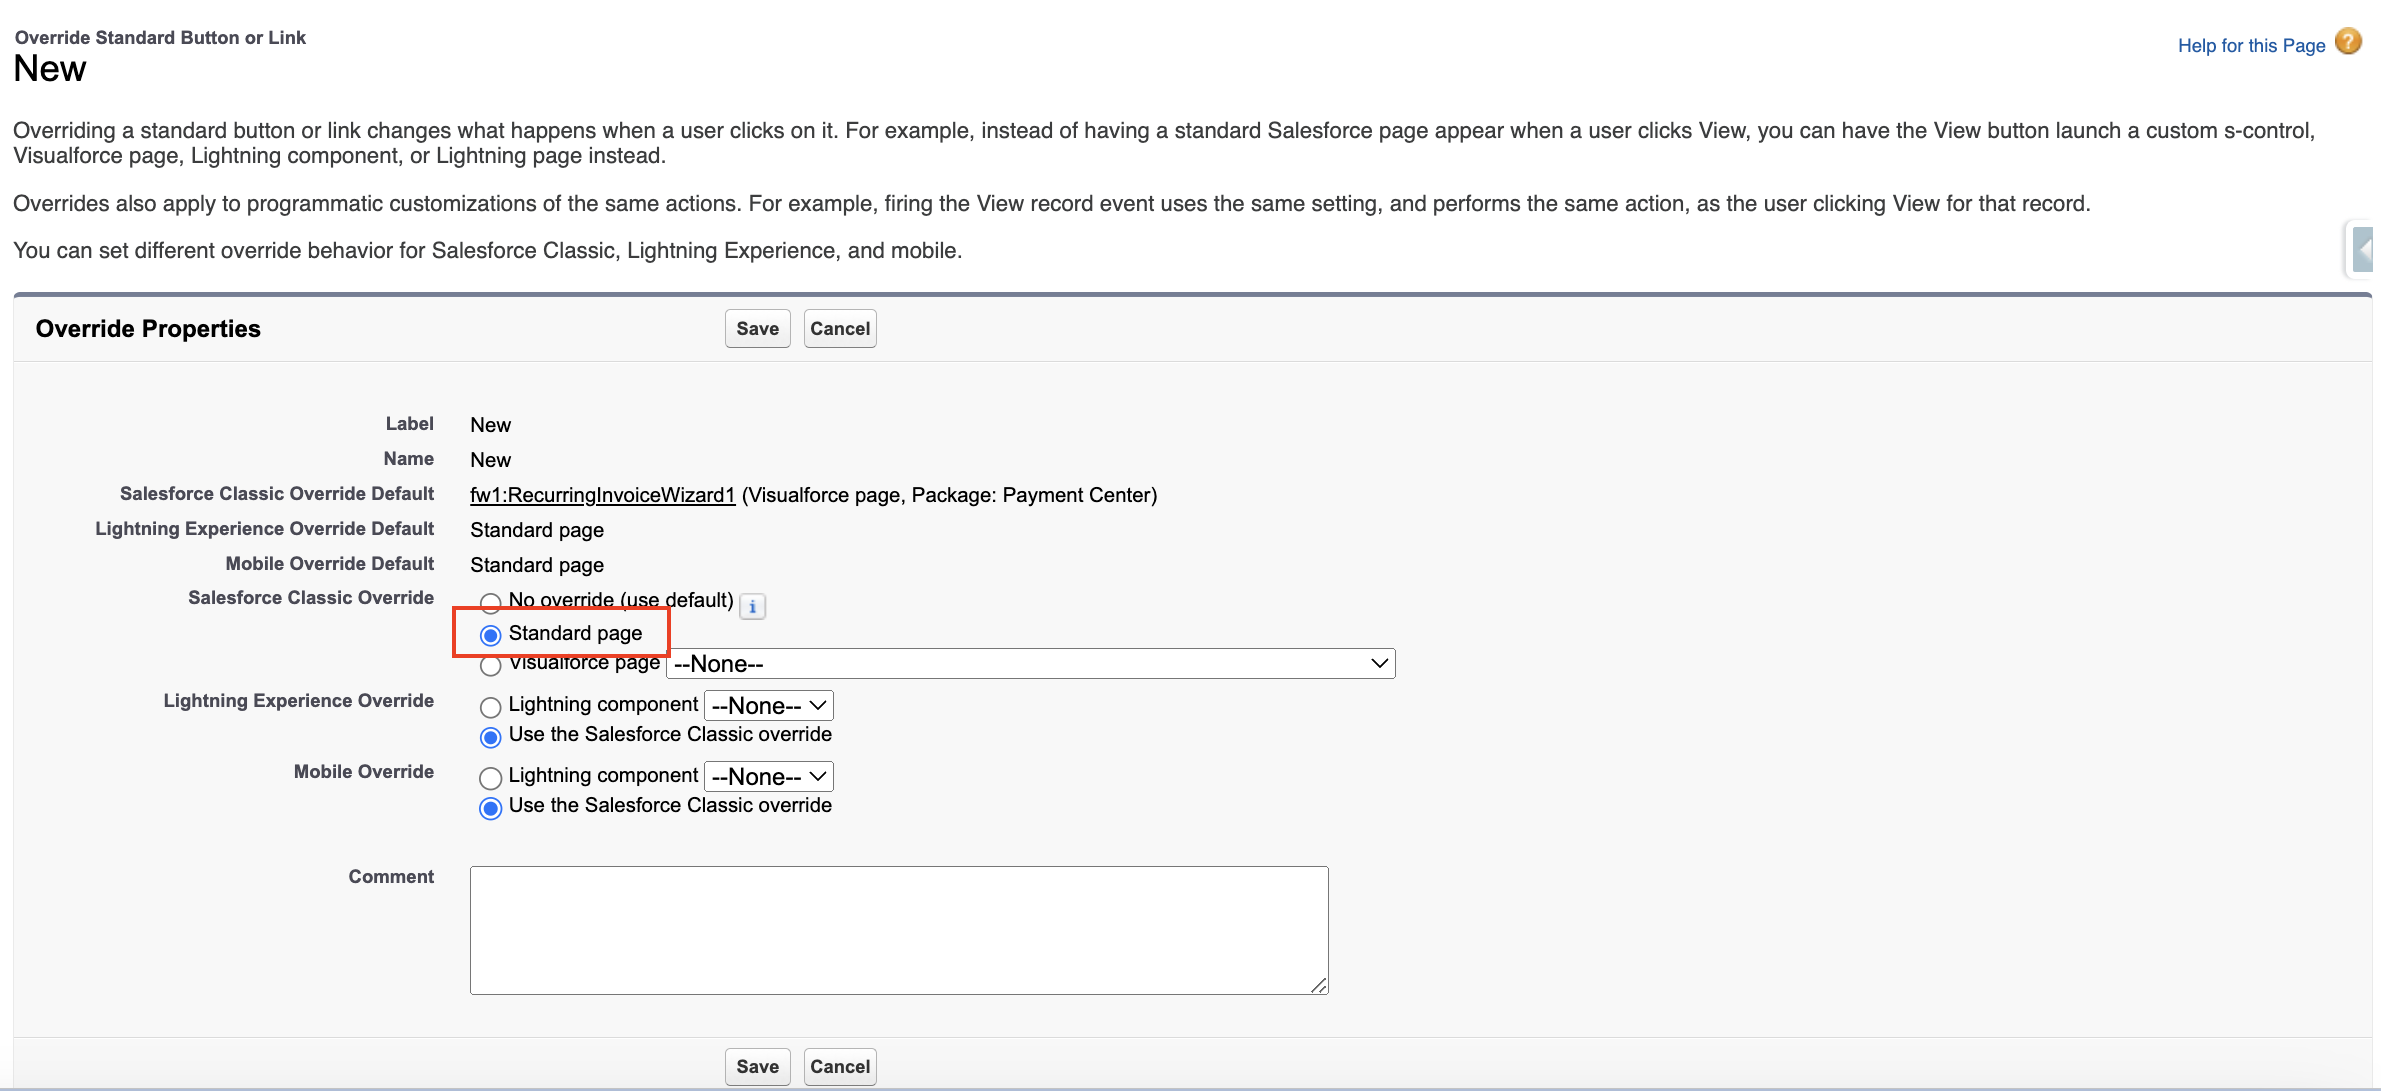
Task: Open Mobile Override Lightning component dropdown
Action: [x=768, y=777]
